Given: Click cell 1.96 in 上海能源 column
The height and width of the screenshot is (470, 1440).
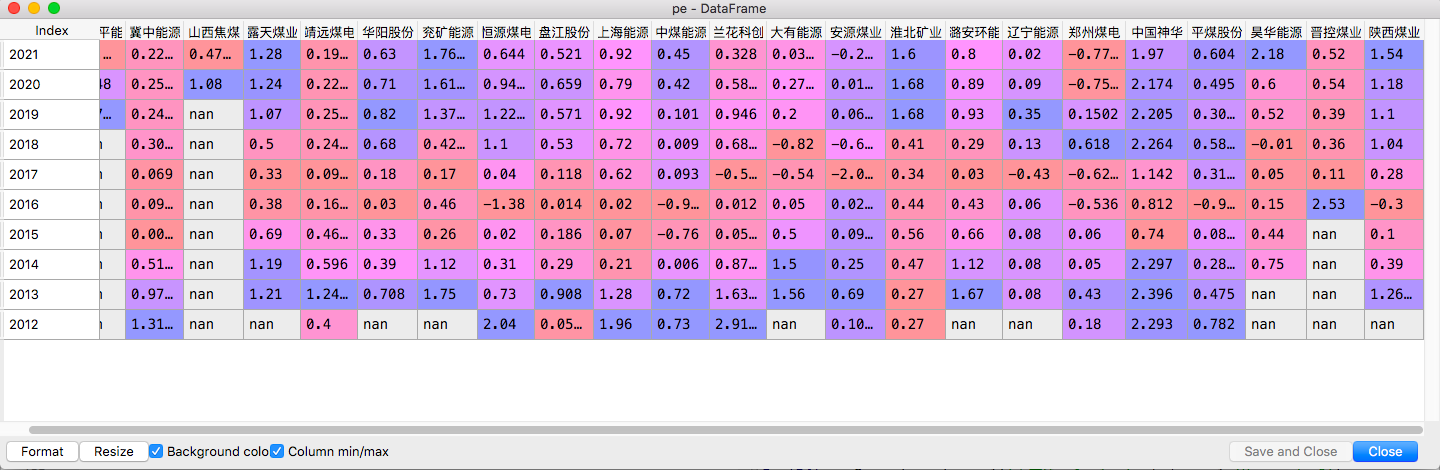Looking at the screenshot, I should click(x=623, y=325).
